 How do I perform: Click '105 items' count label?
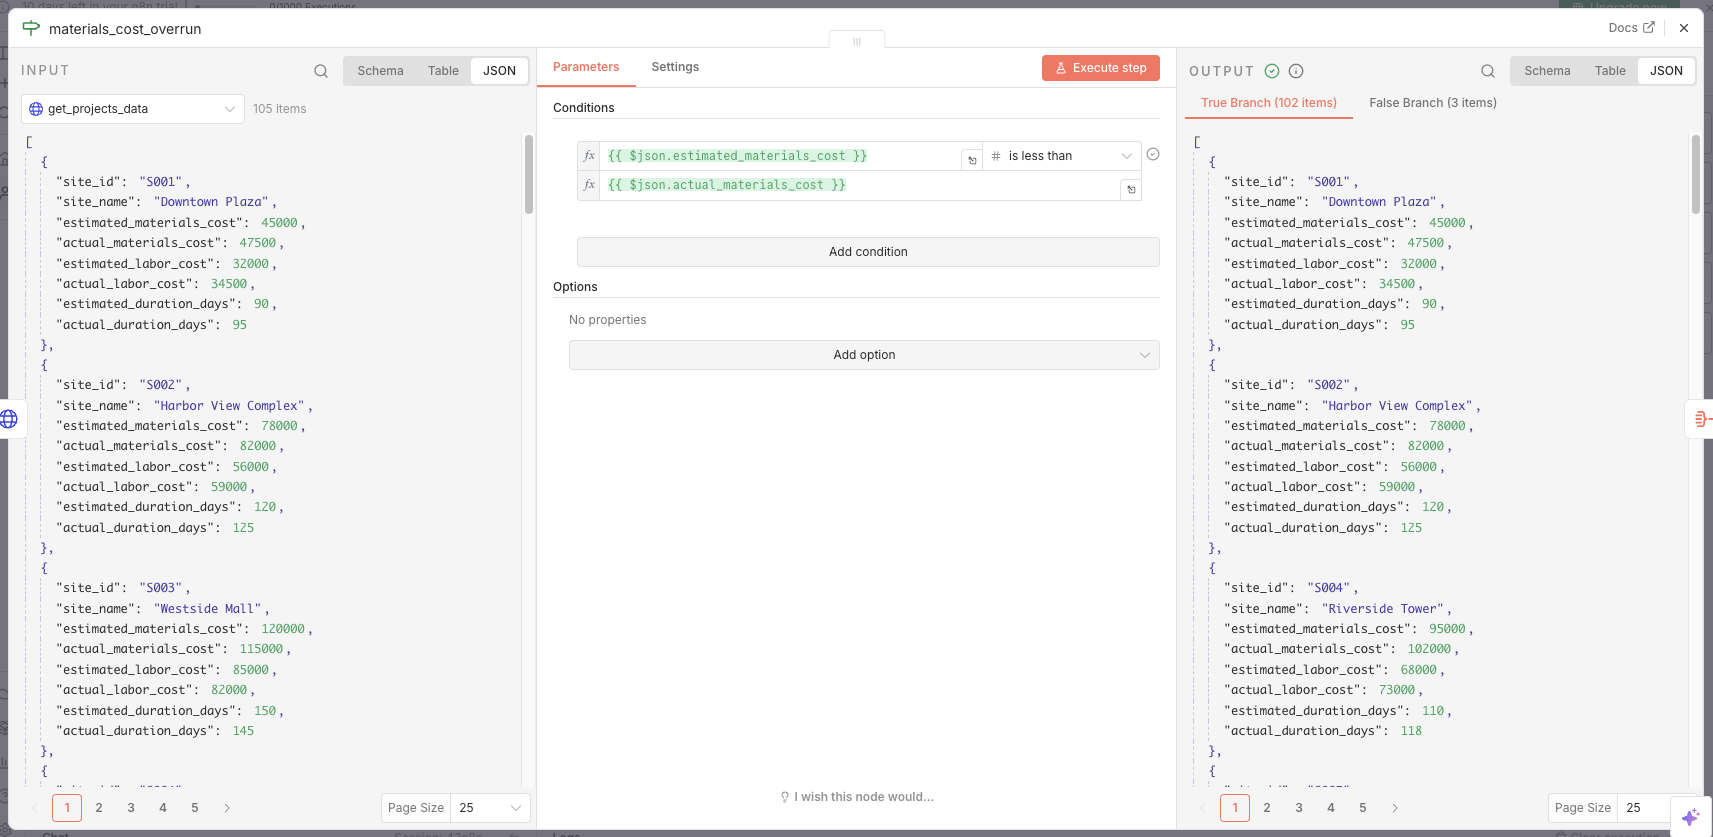click(280, 109)
